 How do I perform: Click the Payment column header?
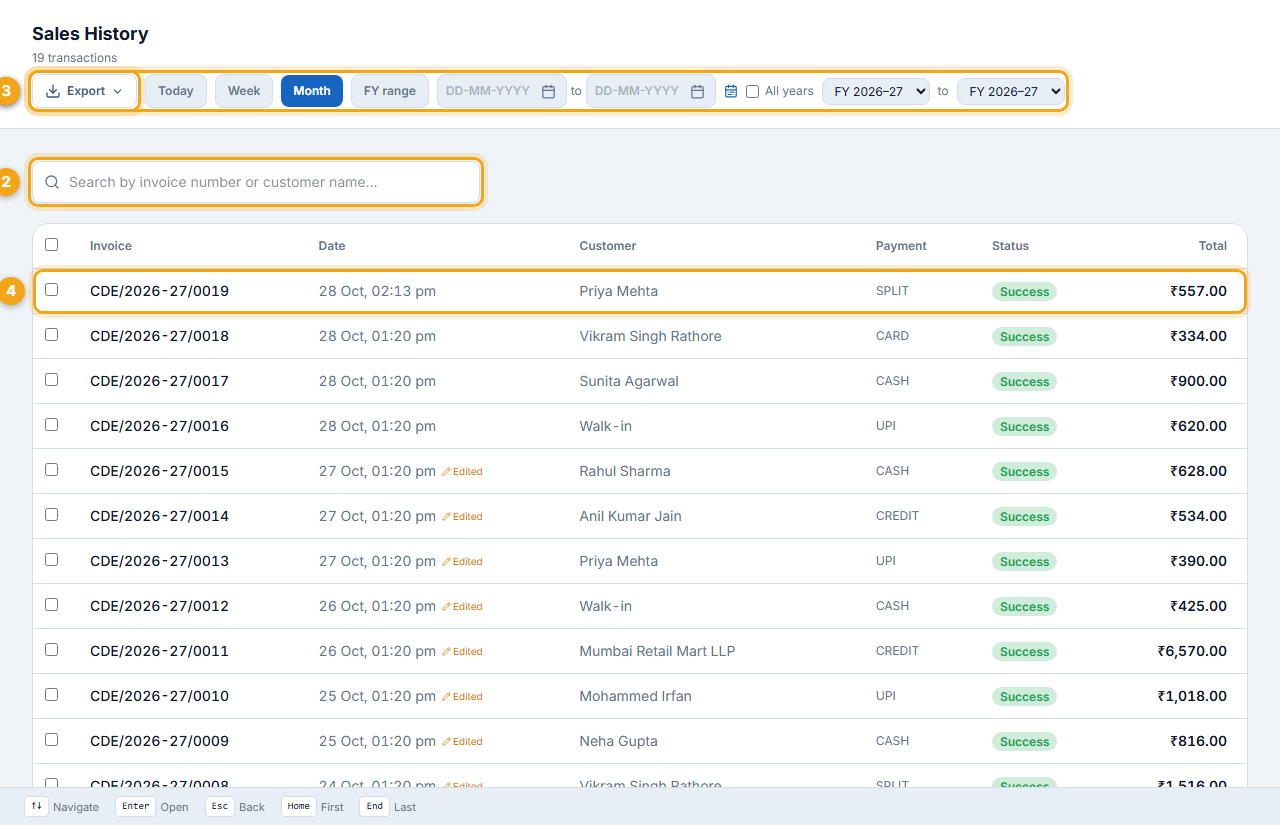coord(901,246)
